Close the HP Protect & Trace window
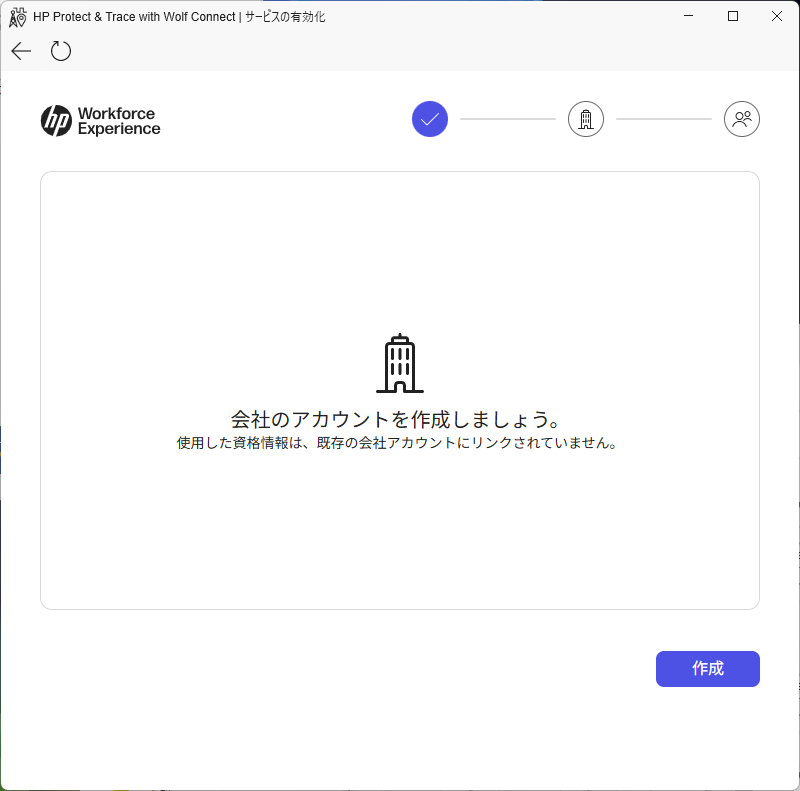 coord(777,16)
